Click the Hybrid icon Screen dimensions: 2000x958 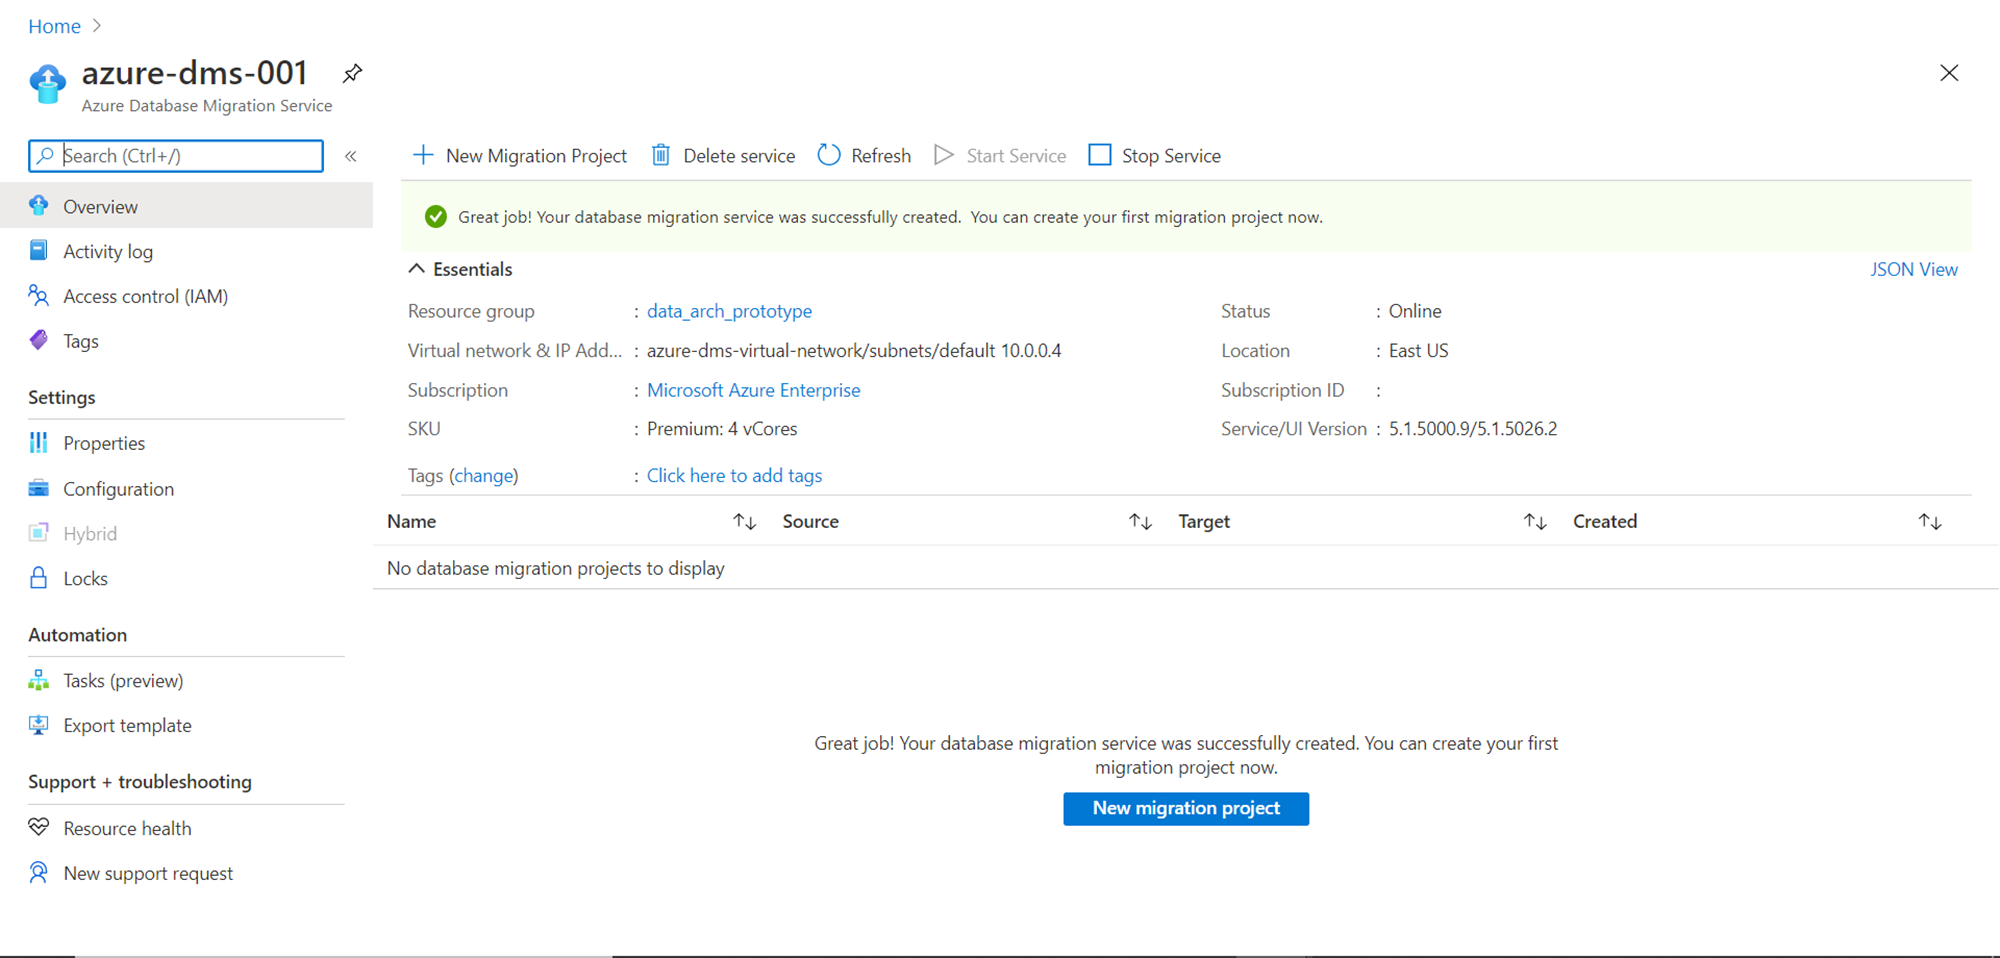click(39, 533)
